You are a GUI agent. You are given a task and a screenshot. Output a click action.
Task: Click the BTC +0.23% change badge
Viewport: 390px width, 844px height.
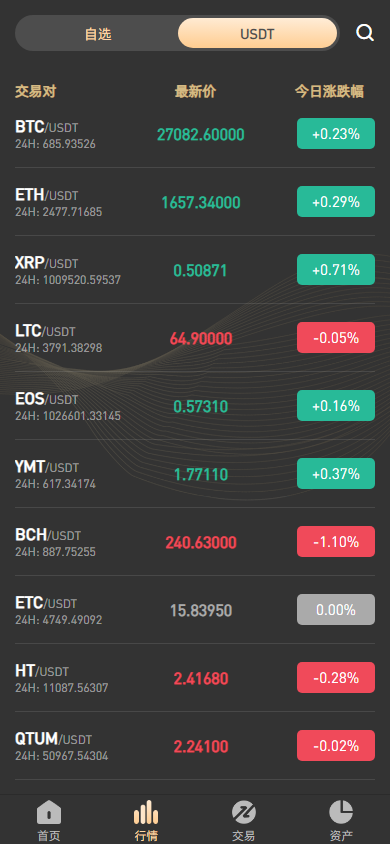coord(336,133)
